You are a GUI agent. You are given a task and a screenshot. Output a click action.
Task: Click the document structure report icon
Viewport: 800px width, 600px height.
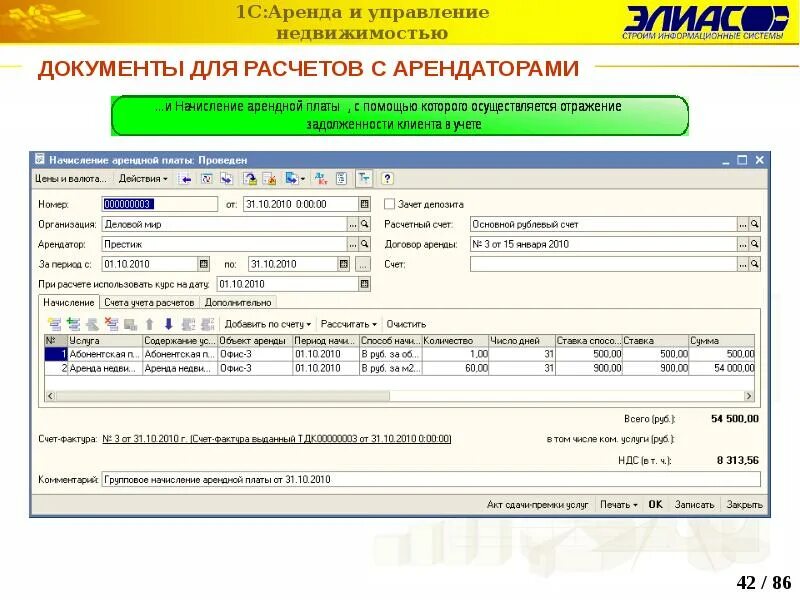tap(341, 179)
